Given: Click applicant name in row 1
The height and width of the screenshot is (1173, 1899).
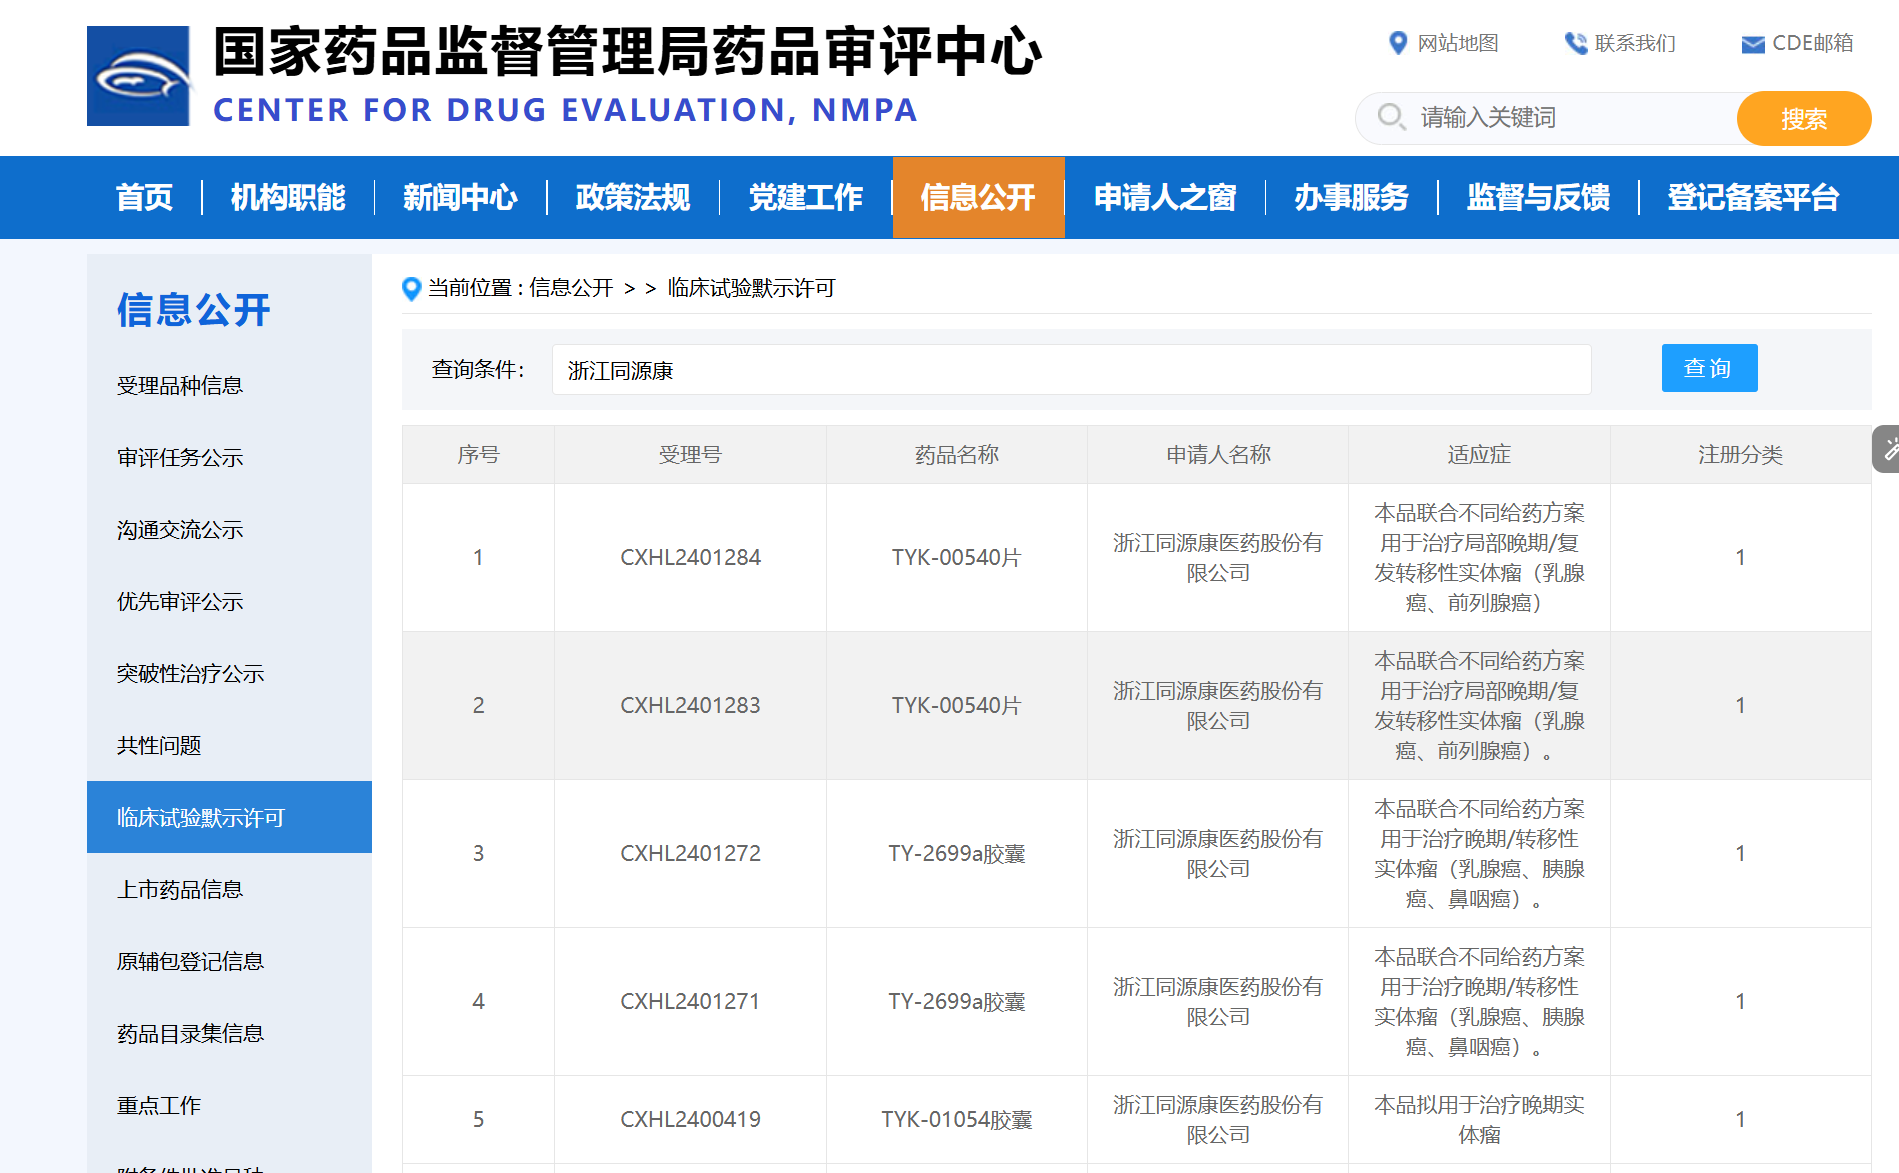Looking at the screenshot, I should point(1218,558).
